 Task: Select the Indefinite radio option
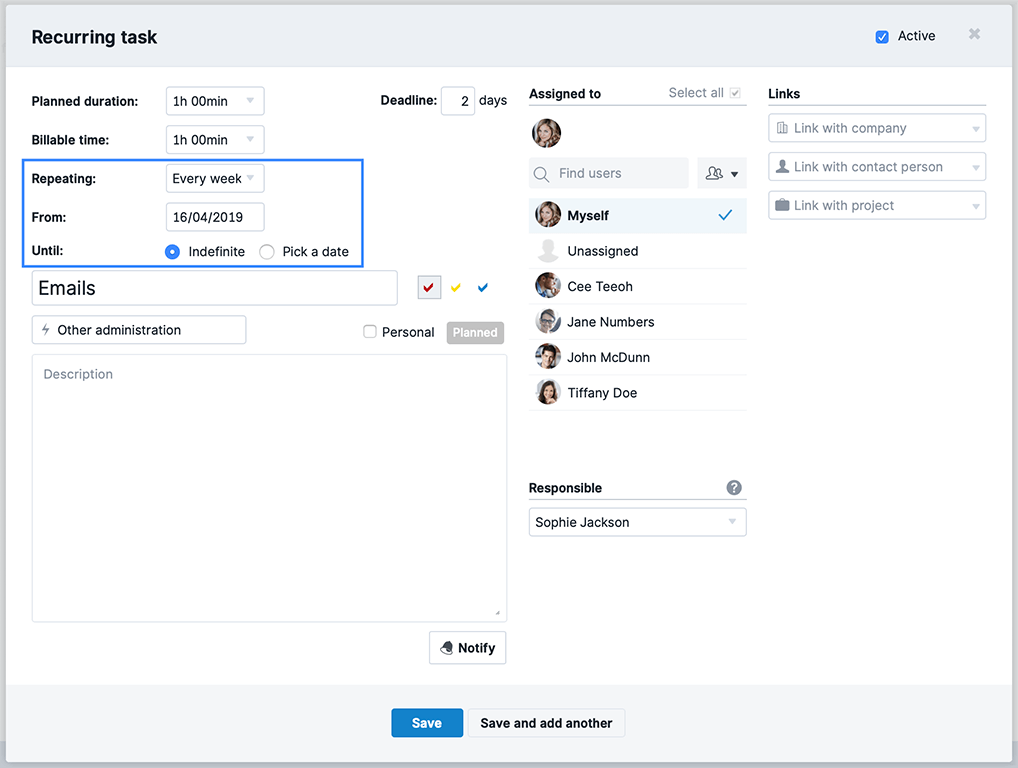click(x=172, y=252)
